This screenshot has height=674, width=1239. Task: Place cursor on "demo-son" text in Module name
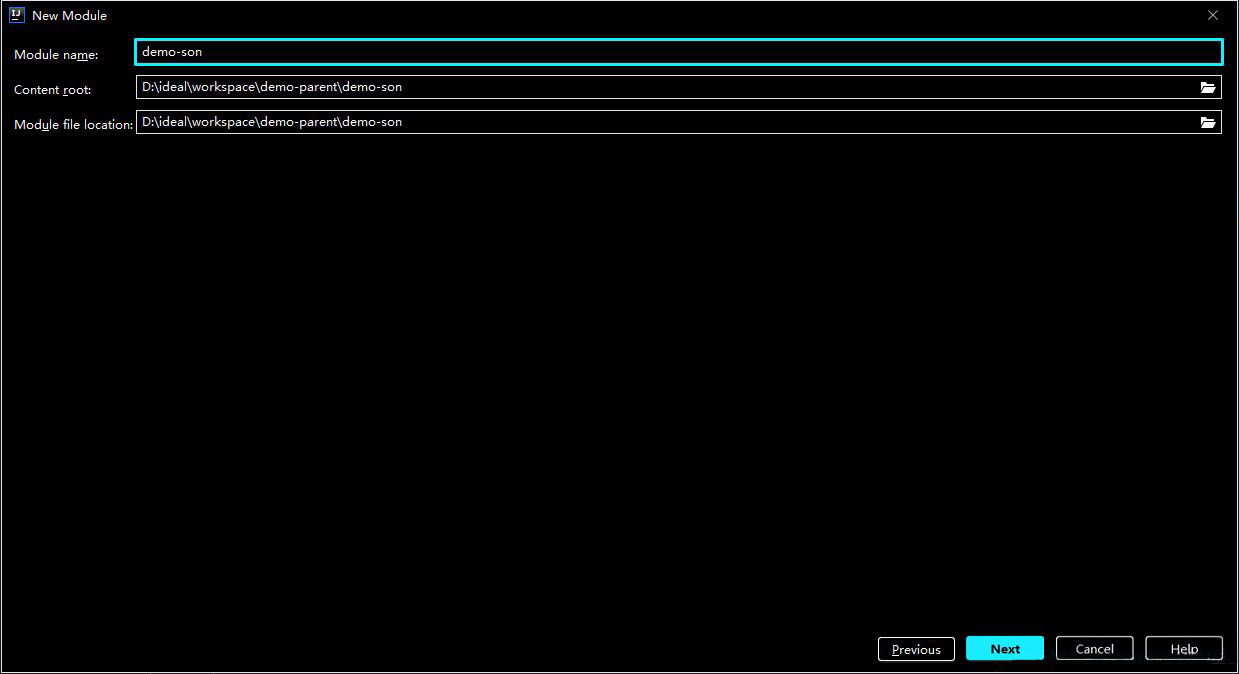[x=172, y=52]
